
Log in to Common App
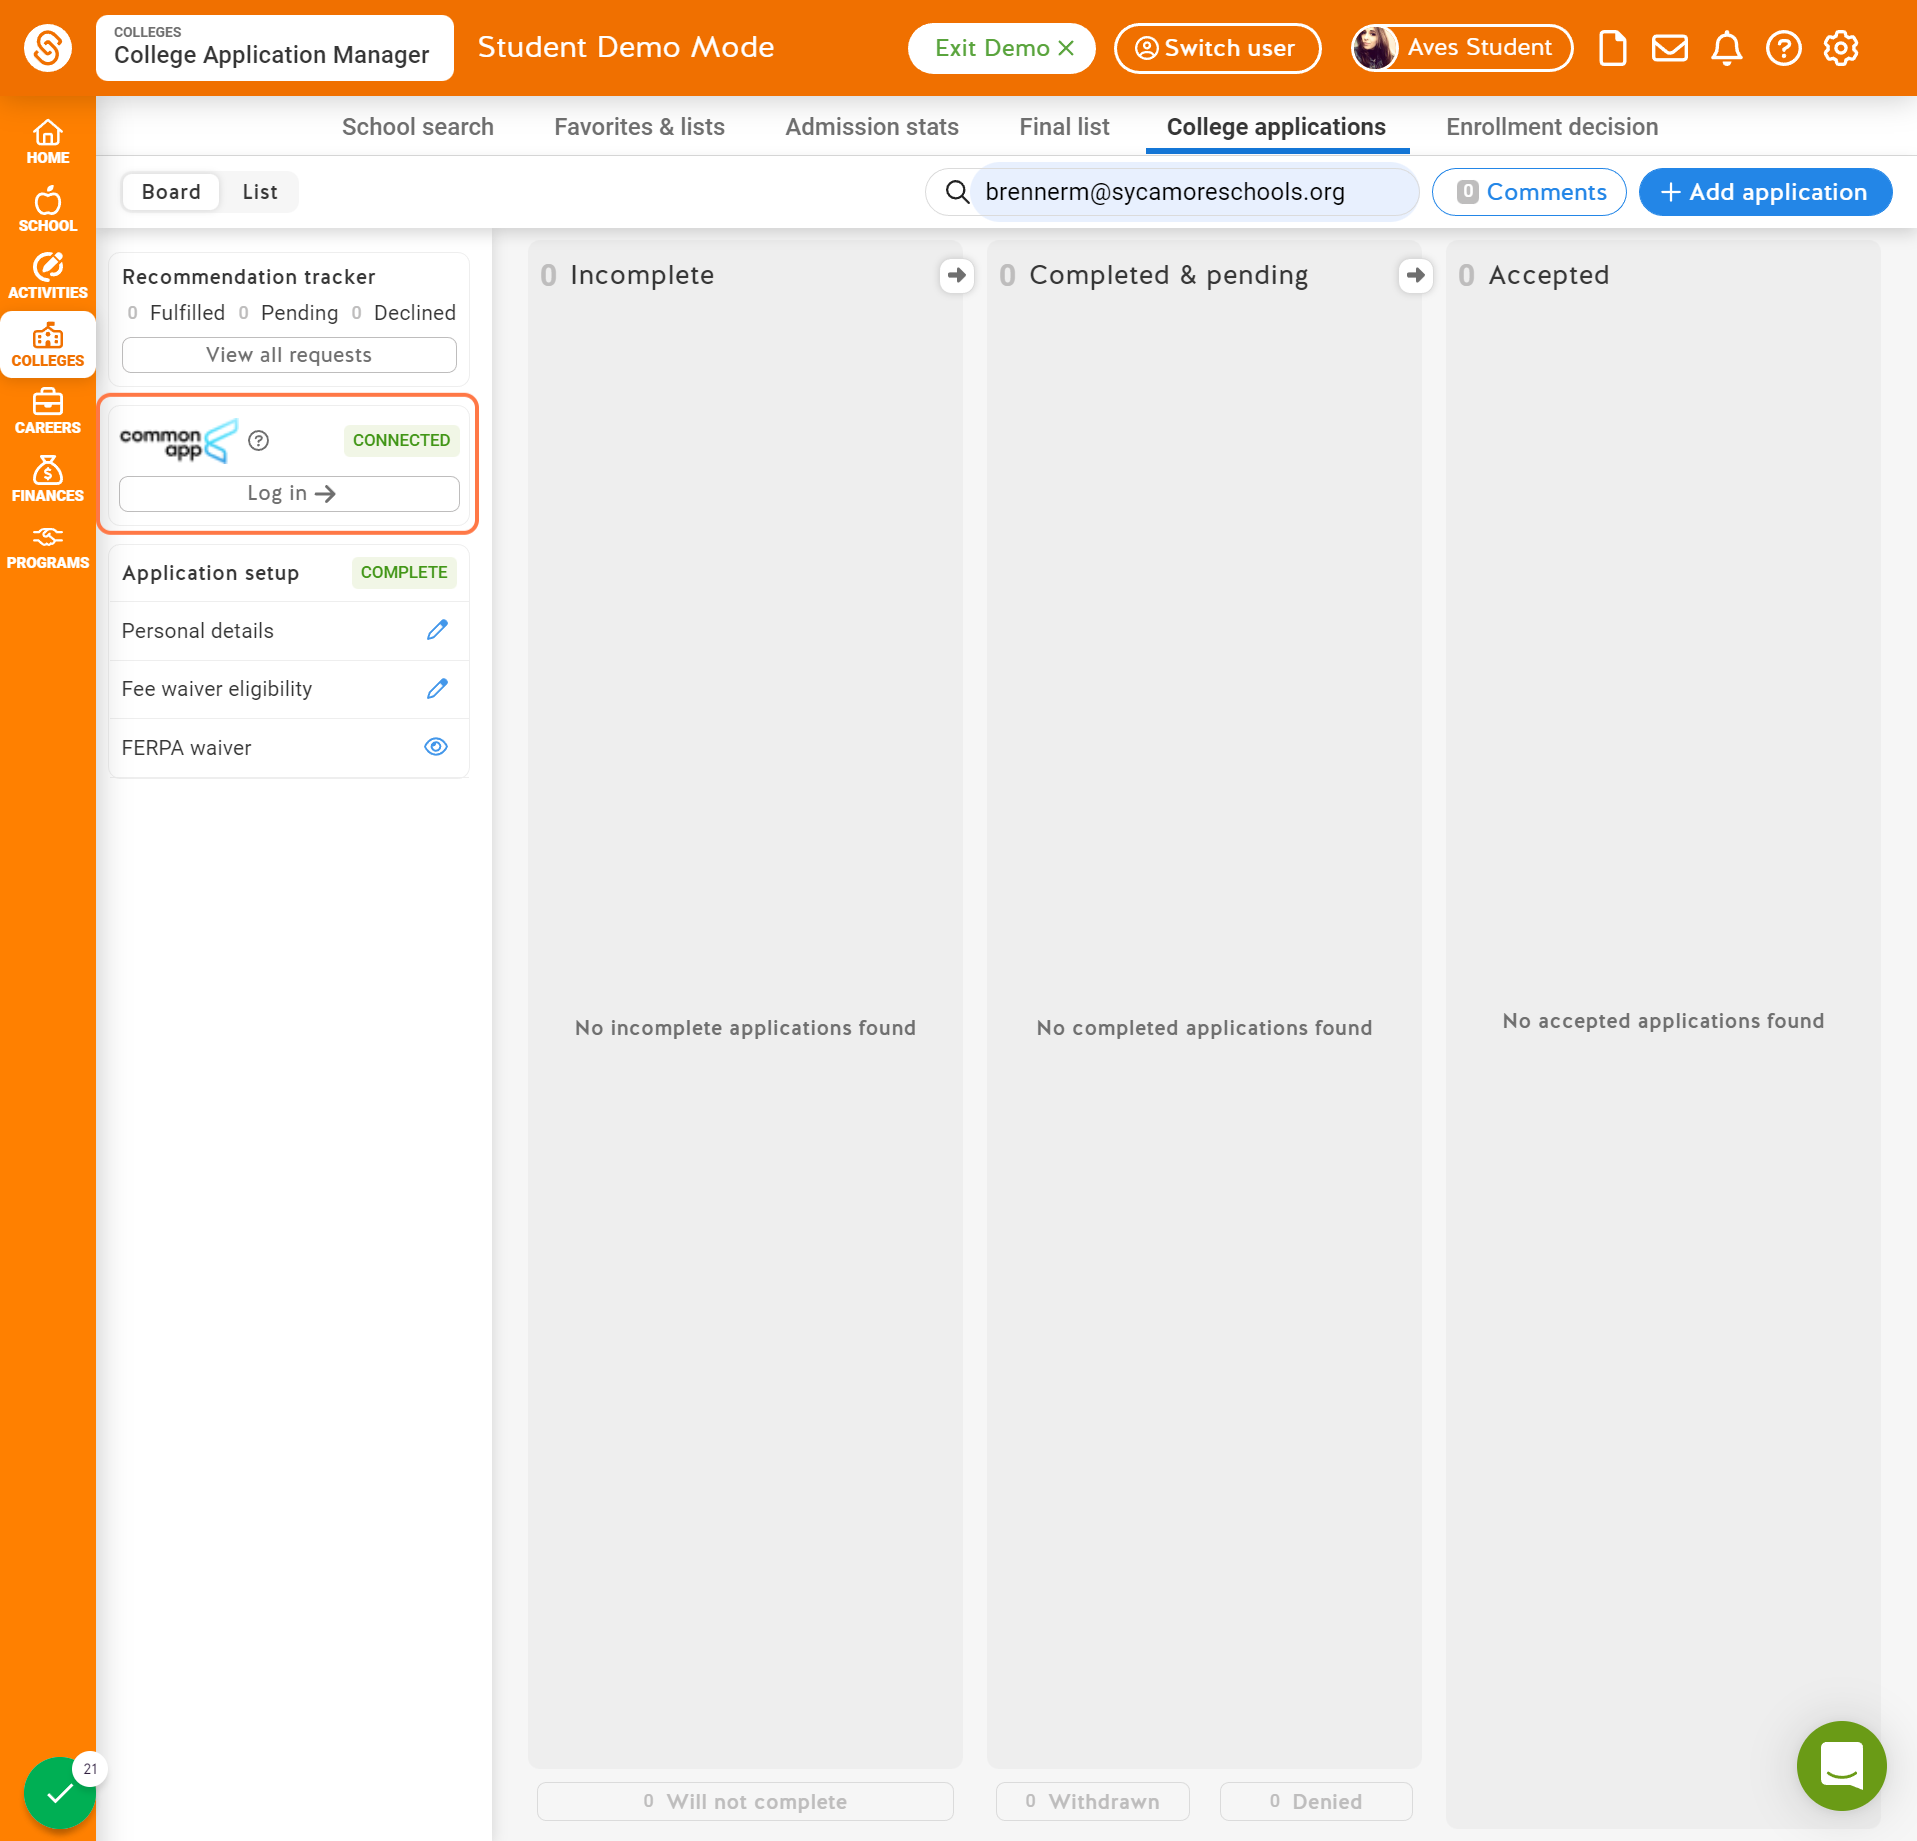[x=289, y=493]
